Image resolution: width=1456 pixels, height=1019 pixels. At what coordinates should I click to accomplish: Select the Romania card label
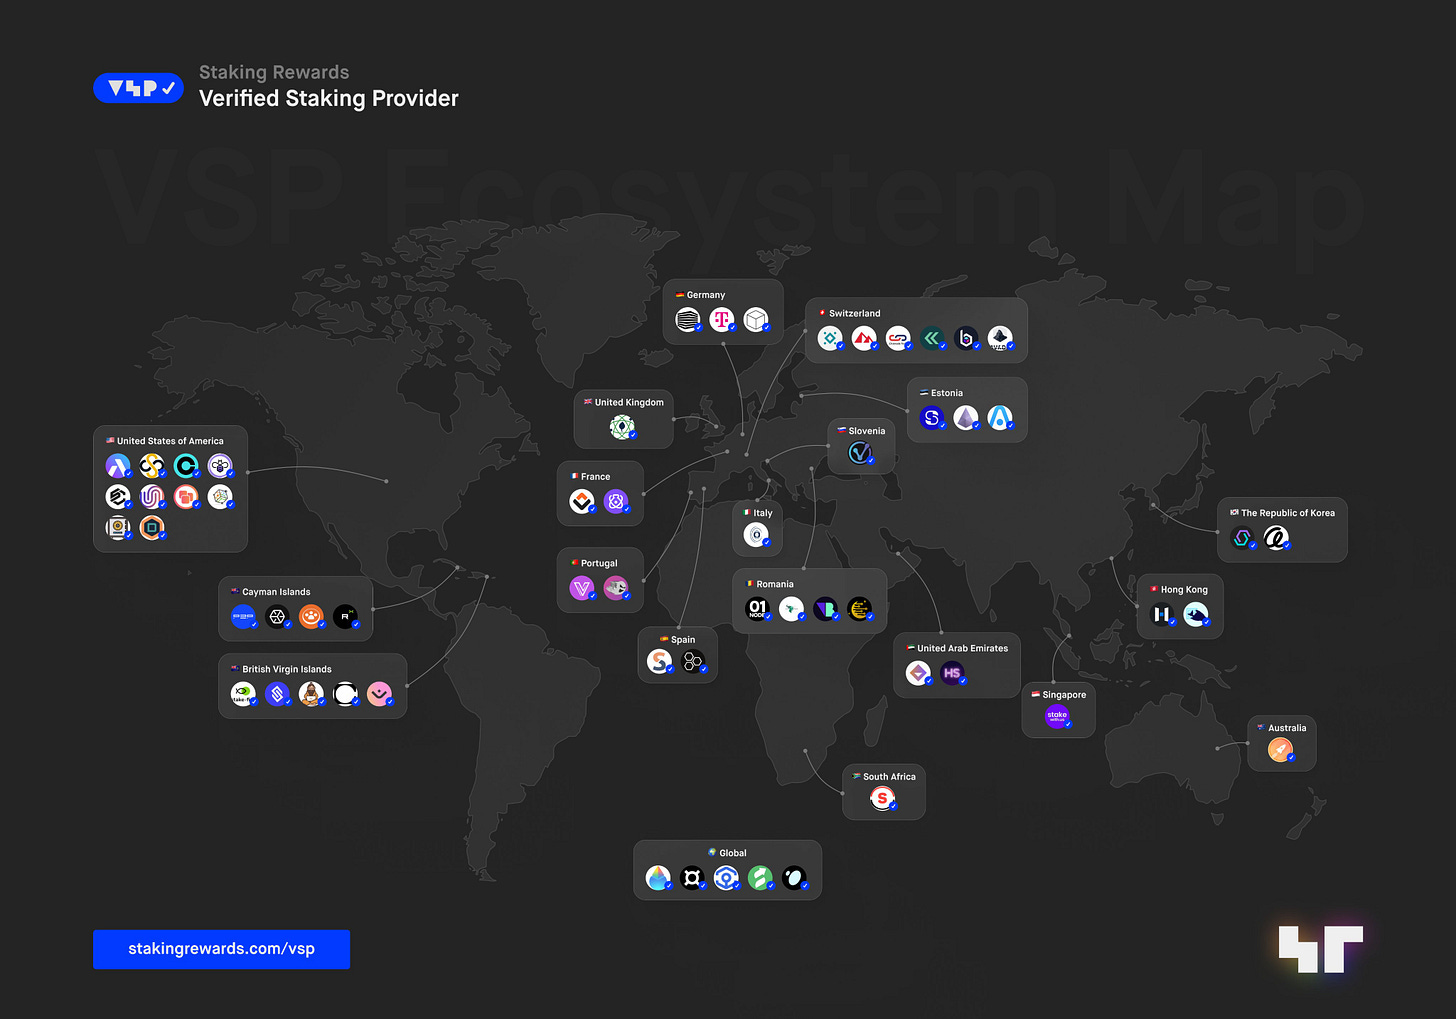(775, 584)
